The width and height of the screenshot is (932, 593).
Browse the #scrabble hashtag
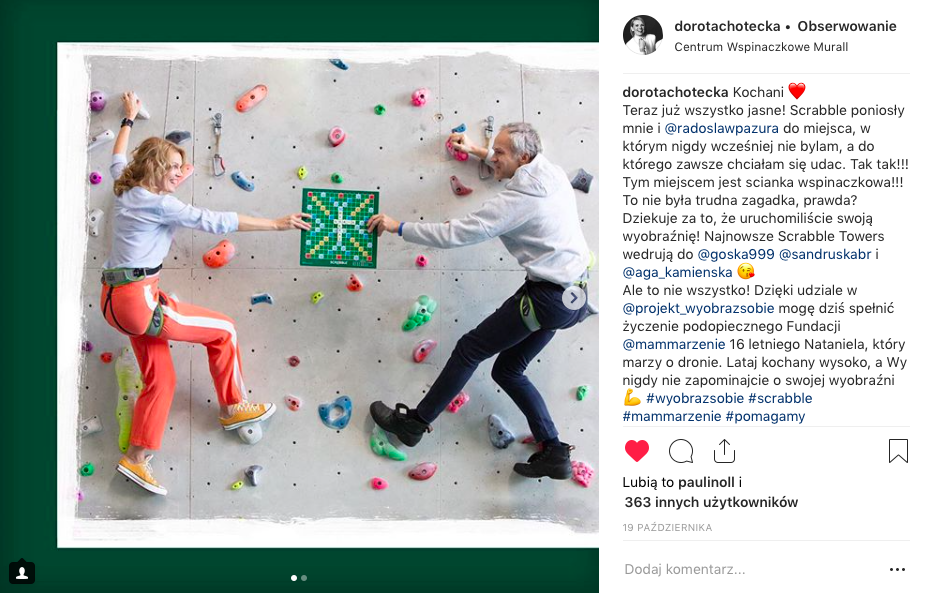pos(780,398)
